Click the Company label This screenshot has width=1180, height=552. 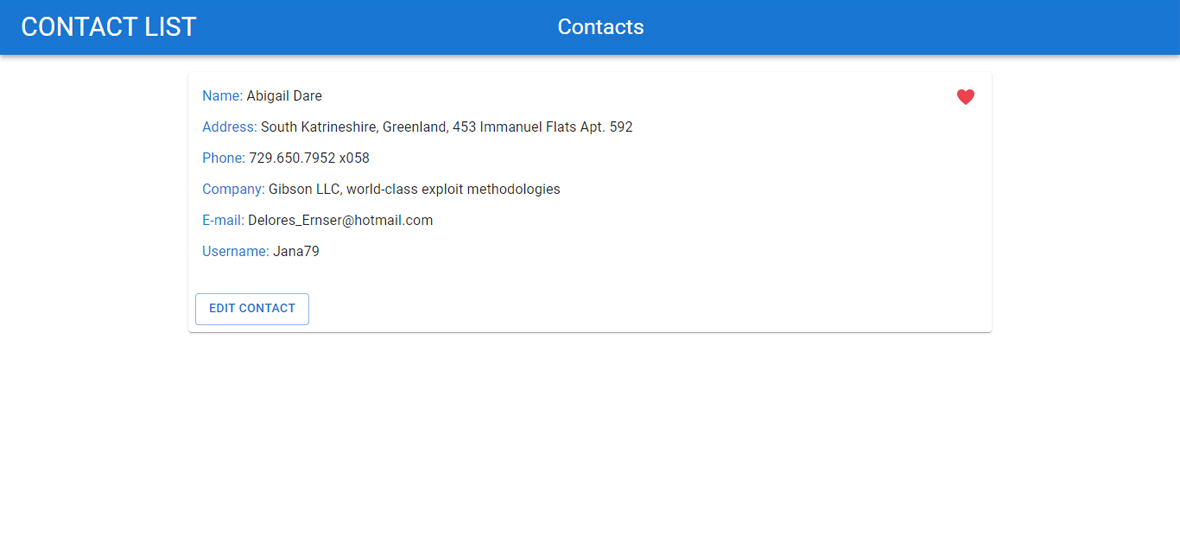(233, 190)
